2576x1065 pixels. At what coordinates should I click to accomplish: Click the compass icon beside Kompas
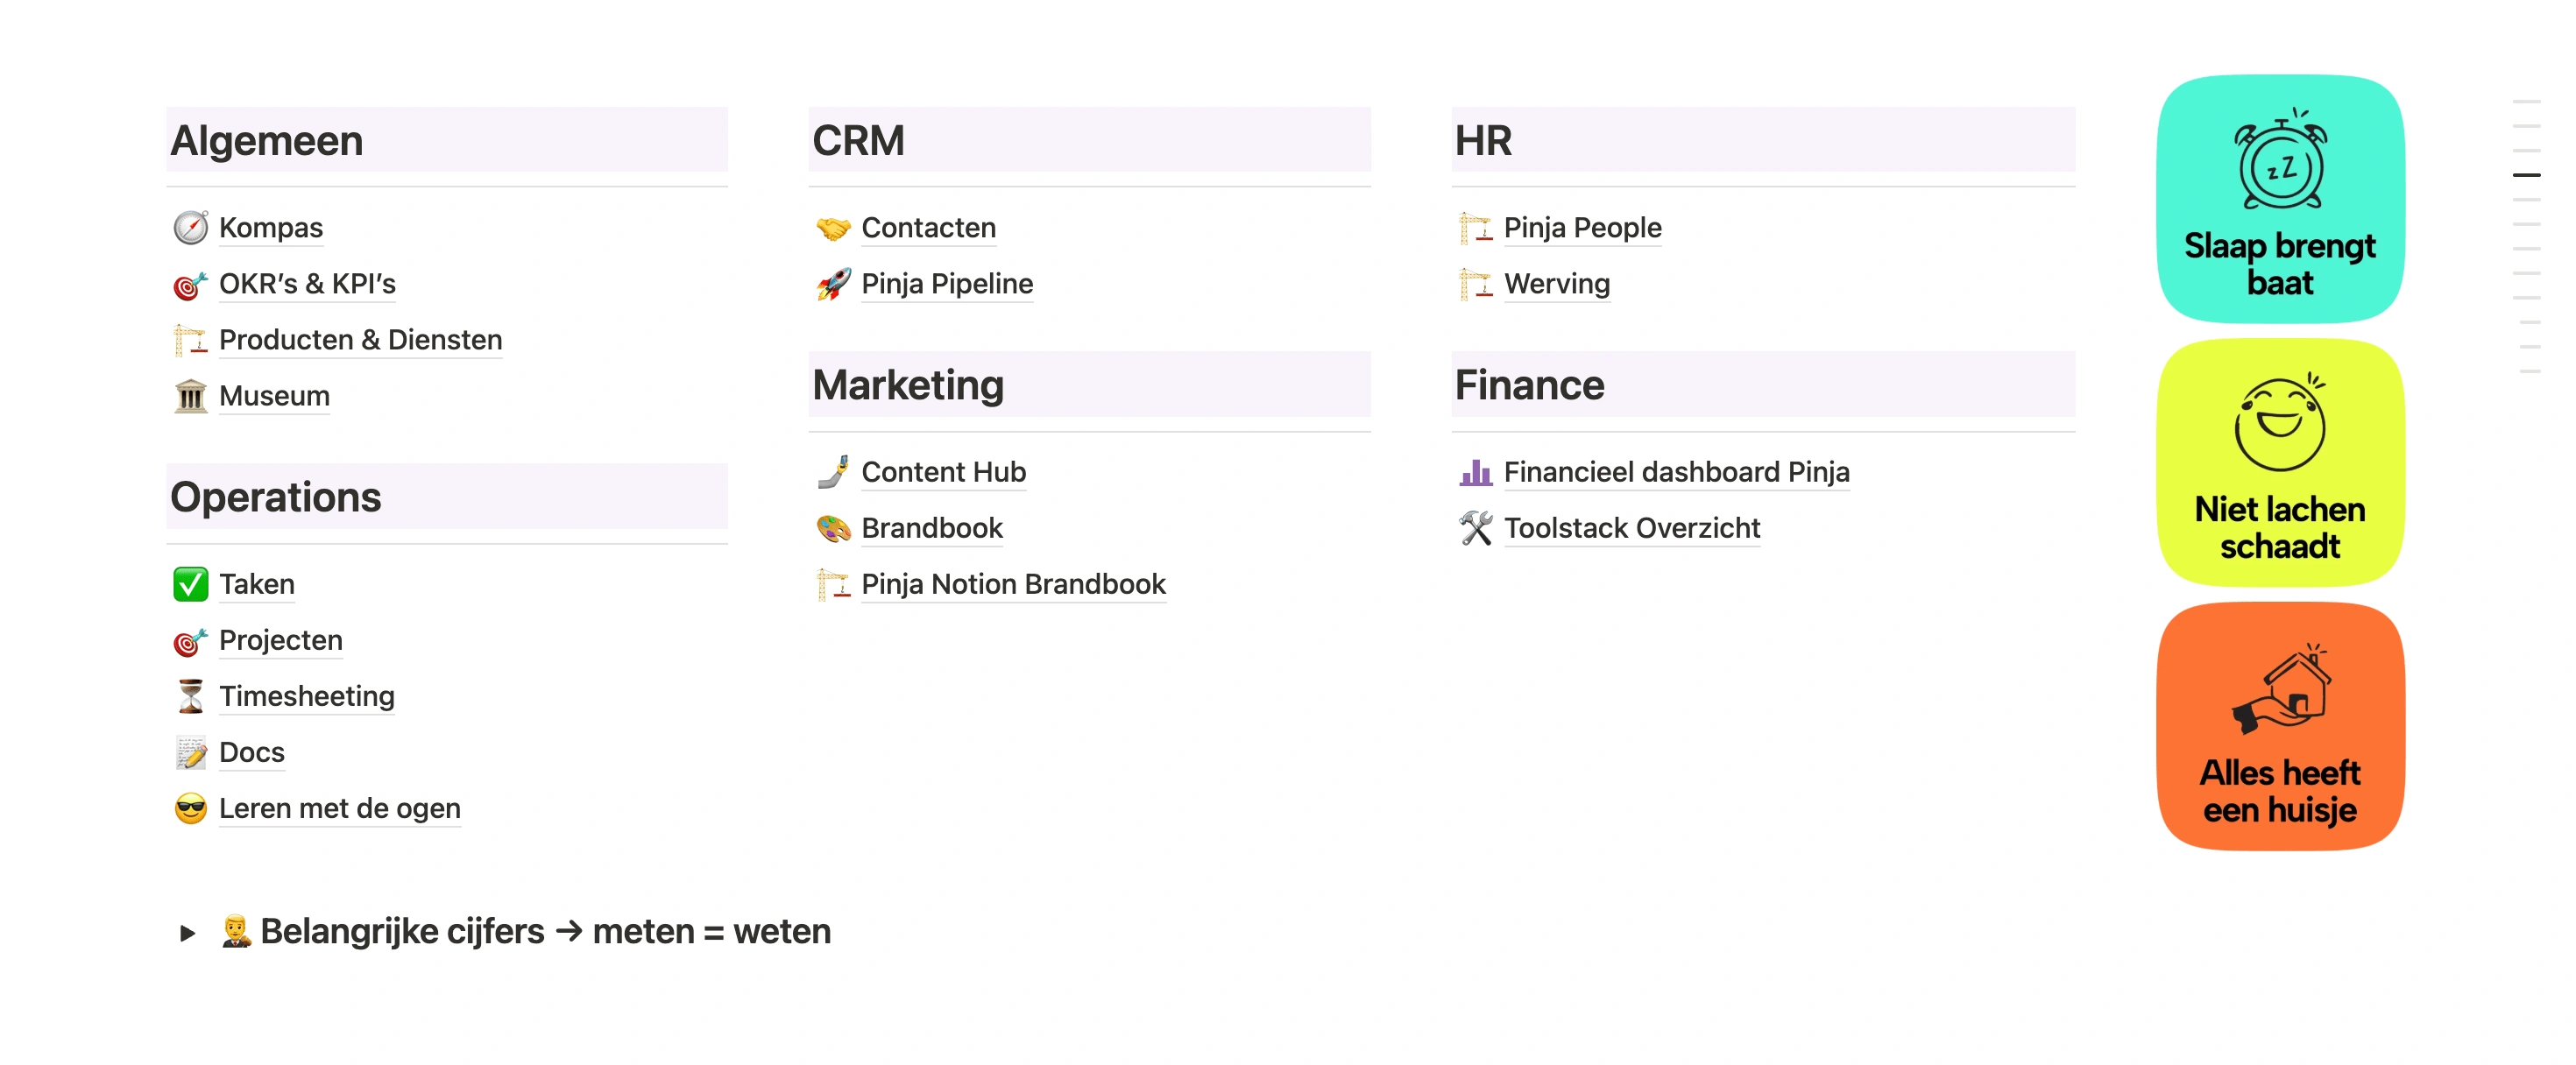[x=190, y=228]
